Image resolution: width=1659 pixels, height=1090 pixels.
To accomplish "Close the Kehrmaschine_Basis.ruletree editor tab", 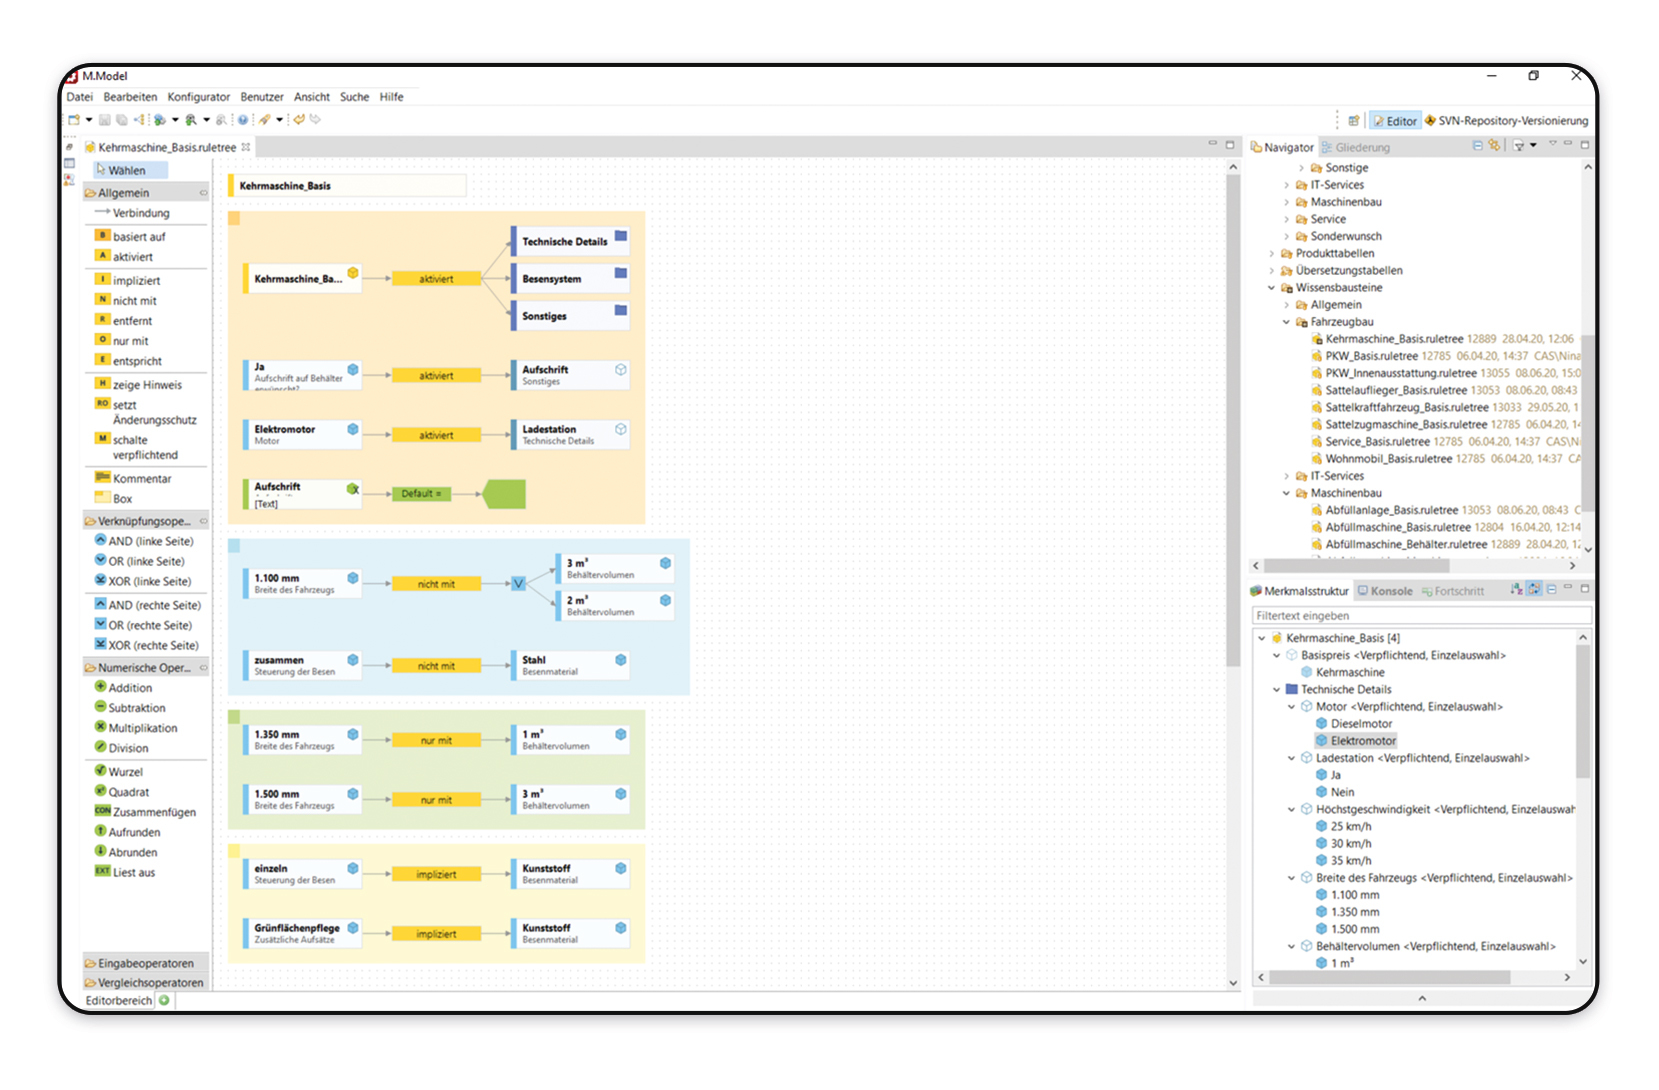I will tap(246, 147).
